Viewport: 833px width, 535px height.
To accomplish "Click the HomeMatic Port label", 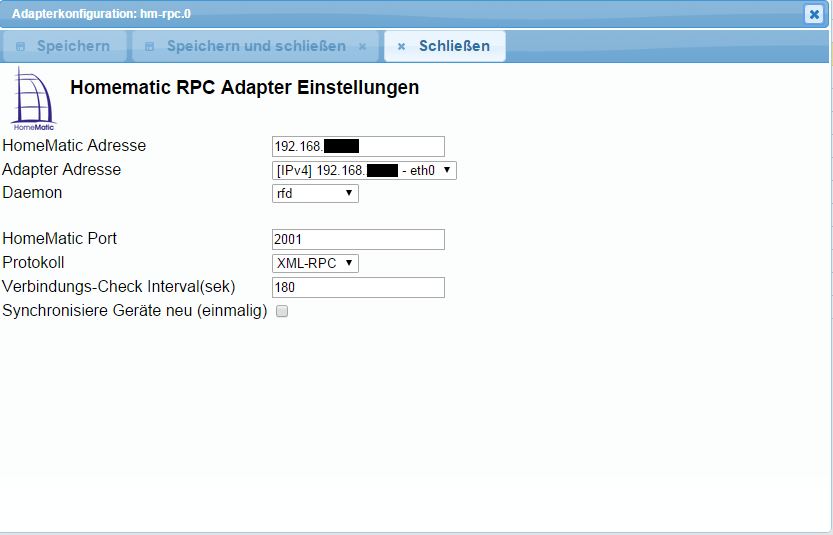I will tap(60, 239).
